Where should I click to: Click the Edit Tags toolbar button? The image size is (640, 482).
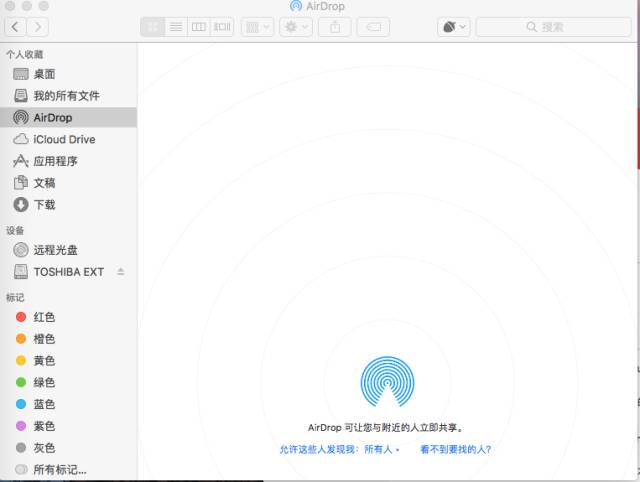[x=373, y=27]
